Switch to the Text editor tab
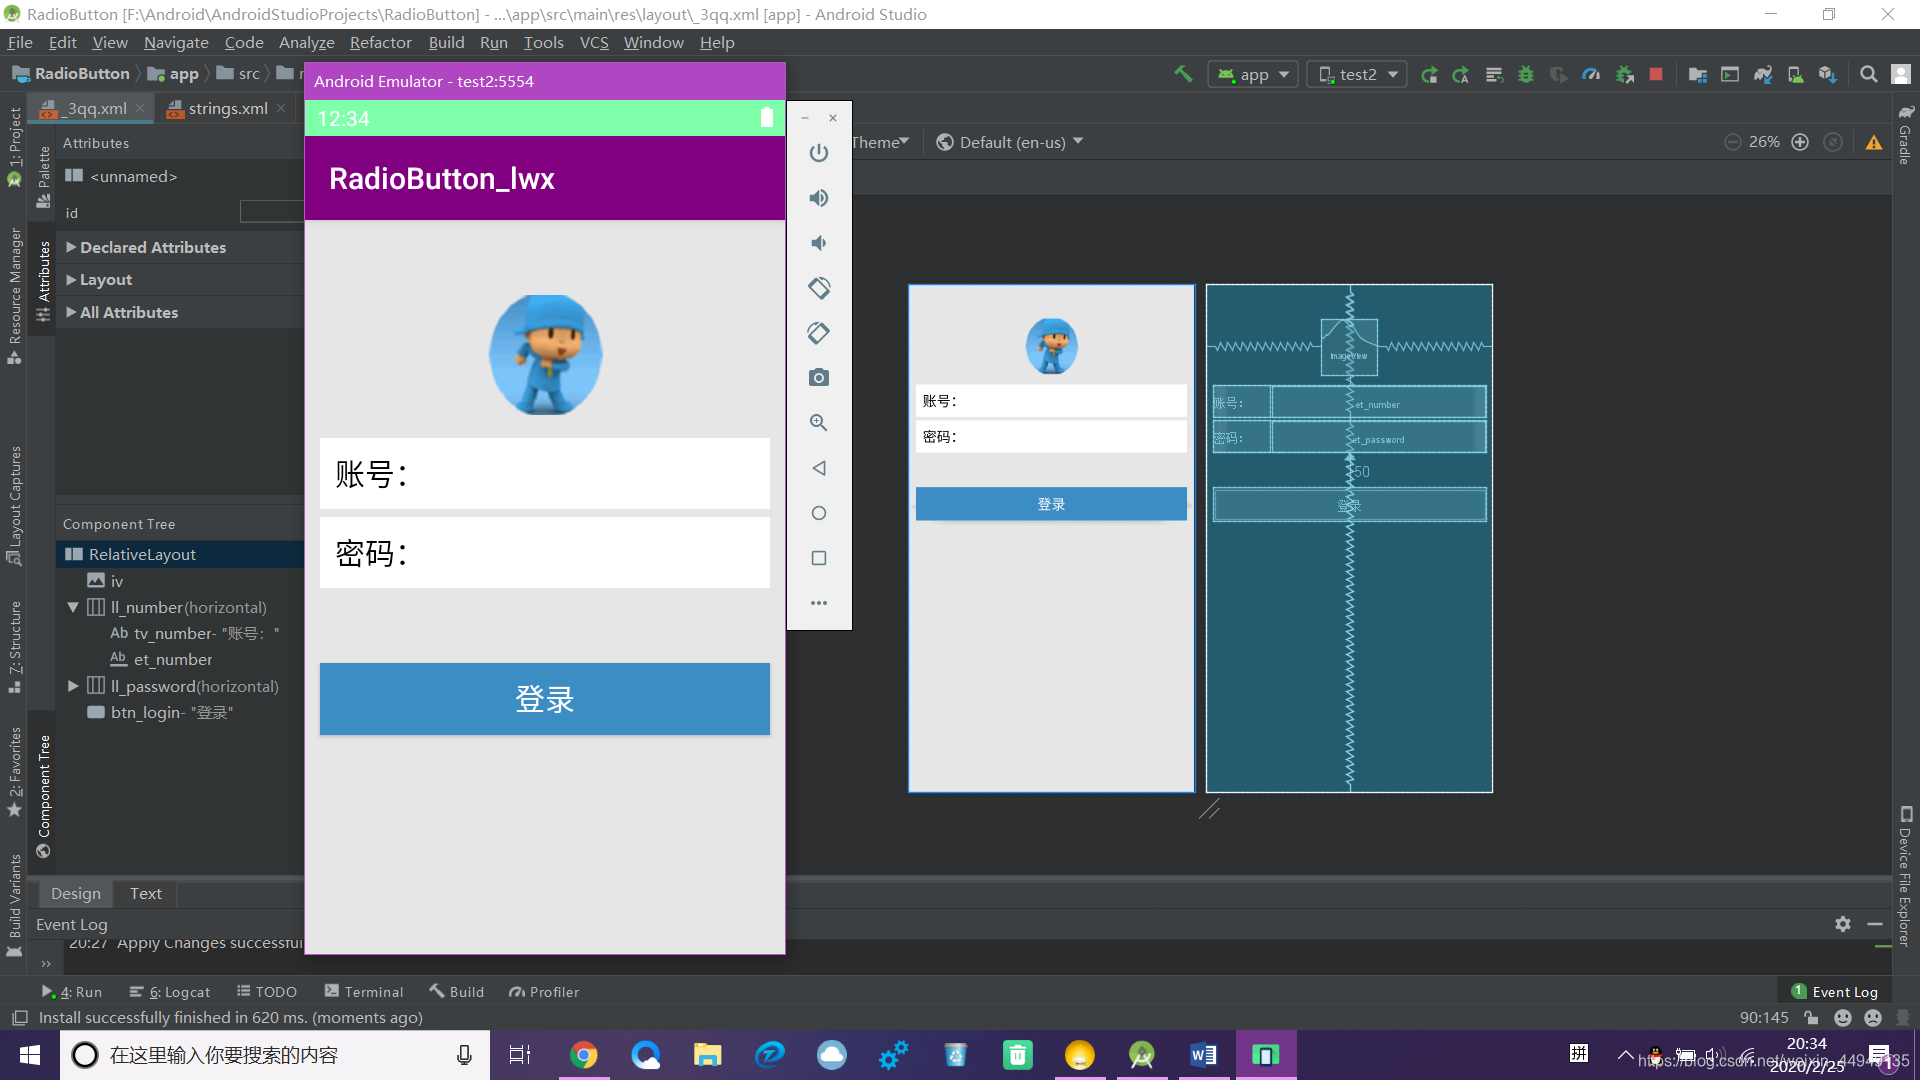Image resolution: width=1920 pixels, height=1080 pixels. 145,893
